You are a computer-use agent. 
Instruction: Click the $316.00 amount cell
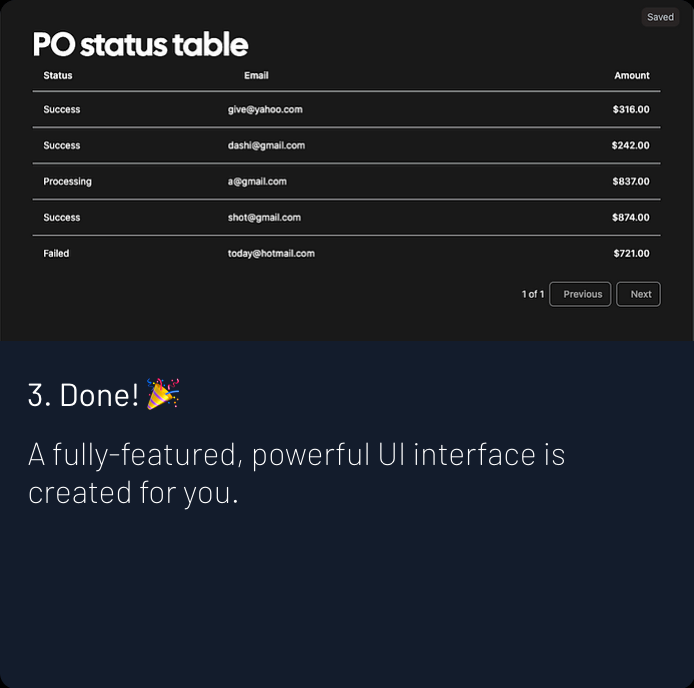(631, 110)
